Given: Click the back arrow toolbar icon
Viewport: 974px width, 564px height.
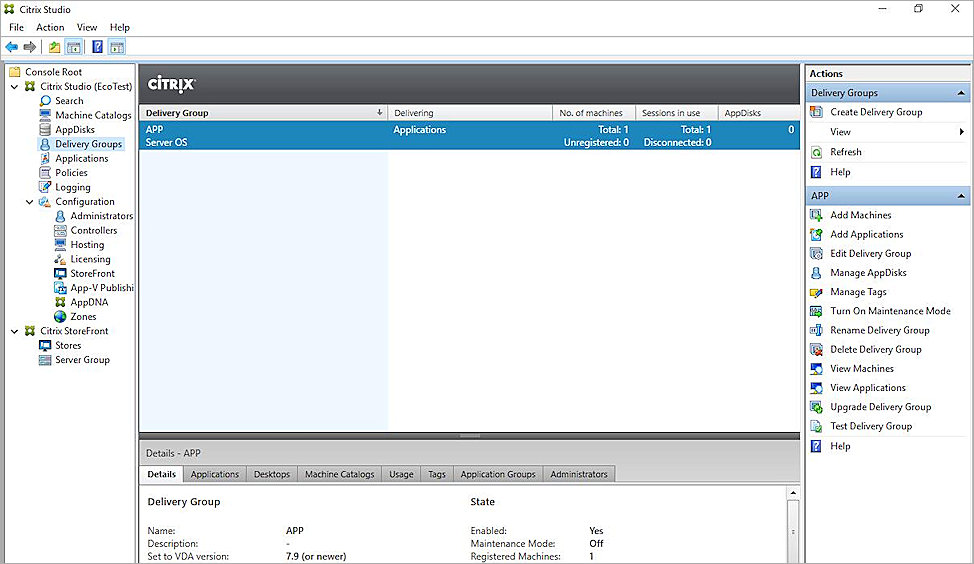Looking at the screenshot, I should tap(11, 47).
